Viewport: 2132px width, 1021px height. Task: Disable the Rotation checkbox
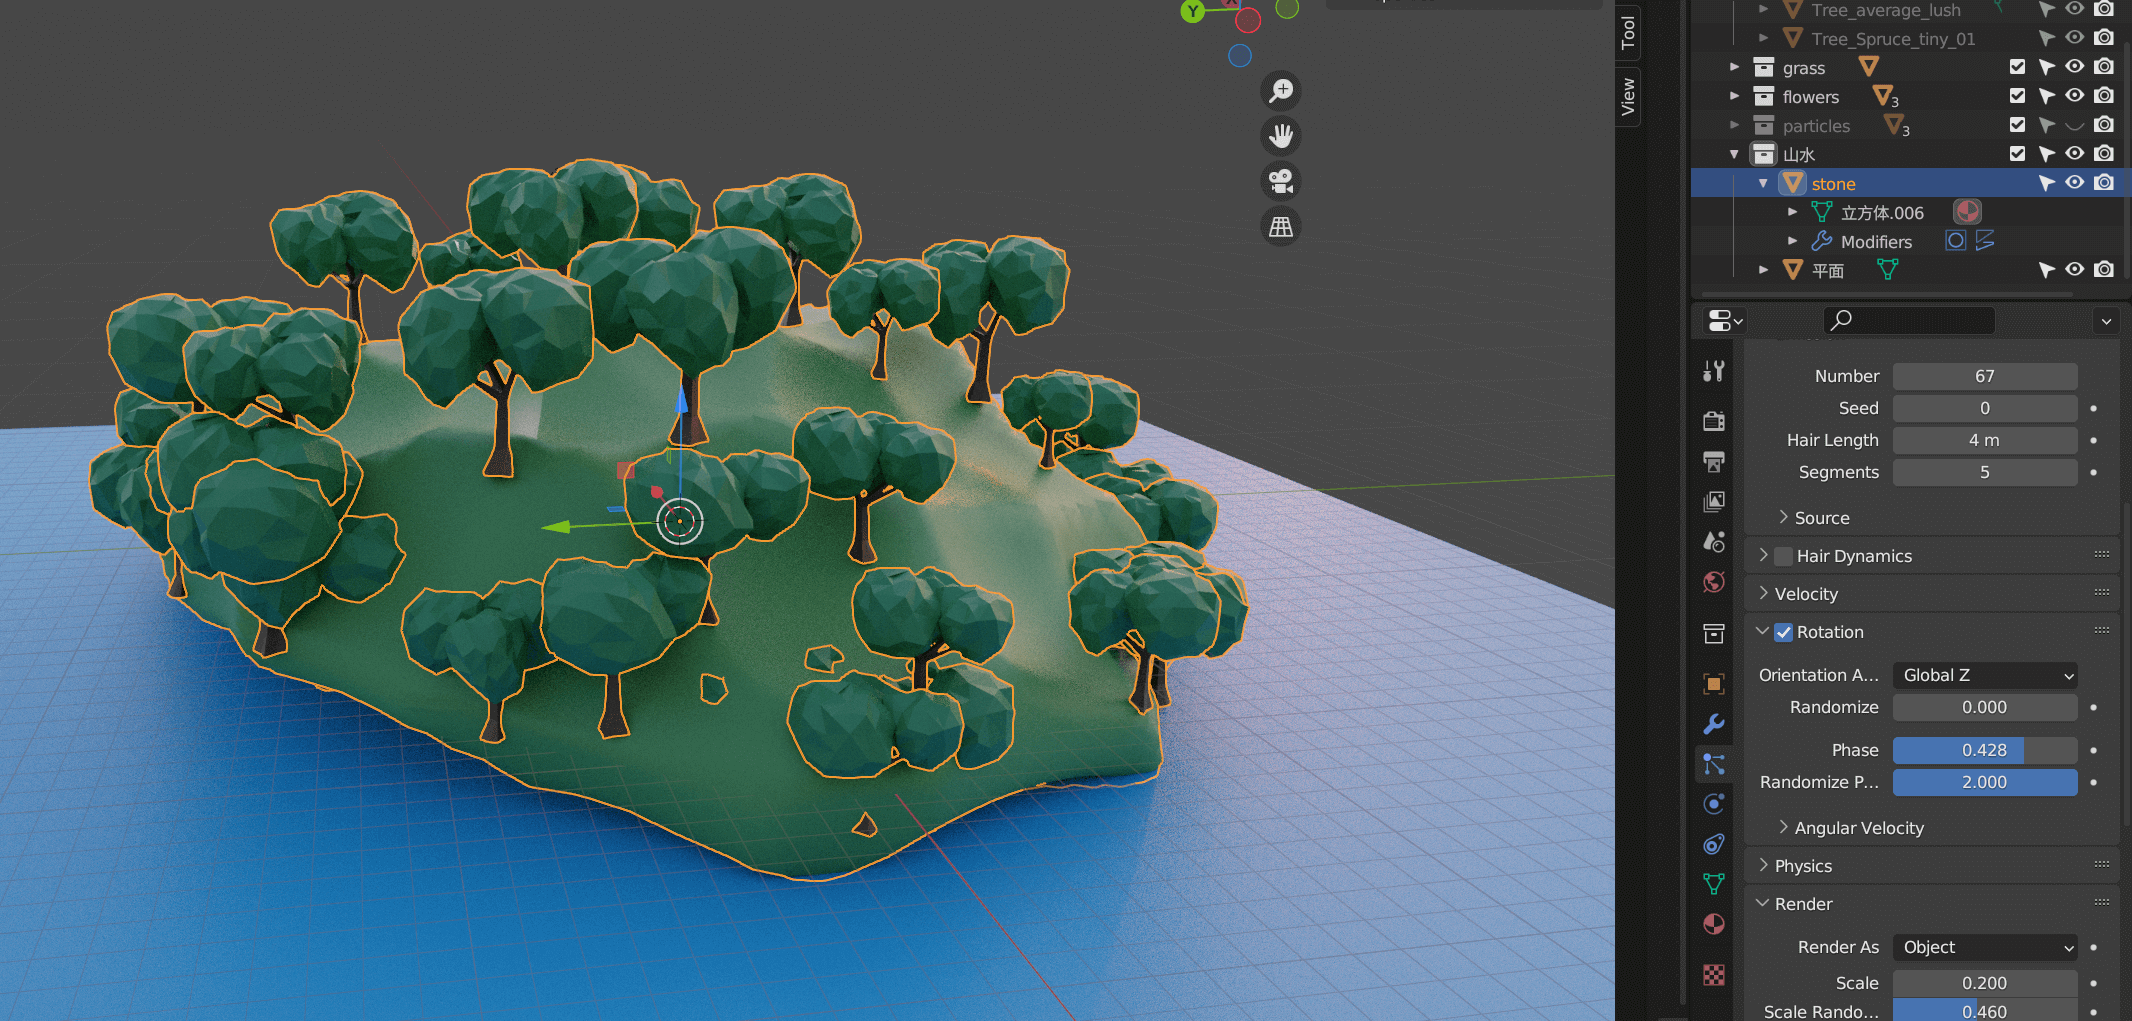point(1783,632)
